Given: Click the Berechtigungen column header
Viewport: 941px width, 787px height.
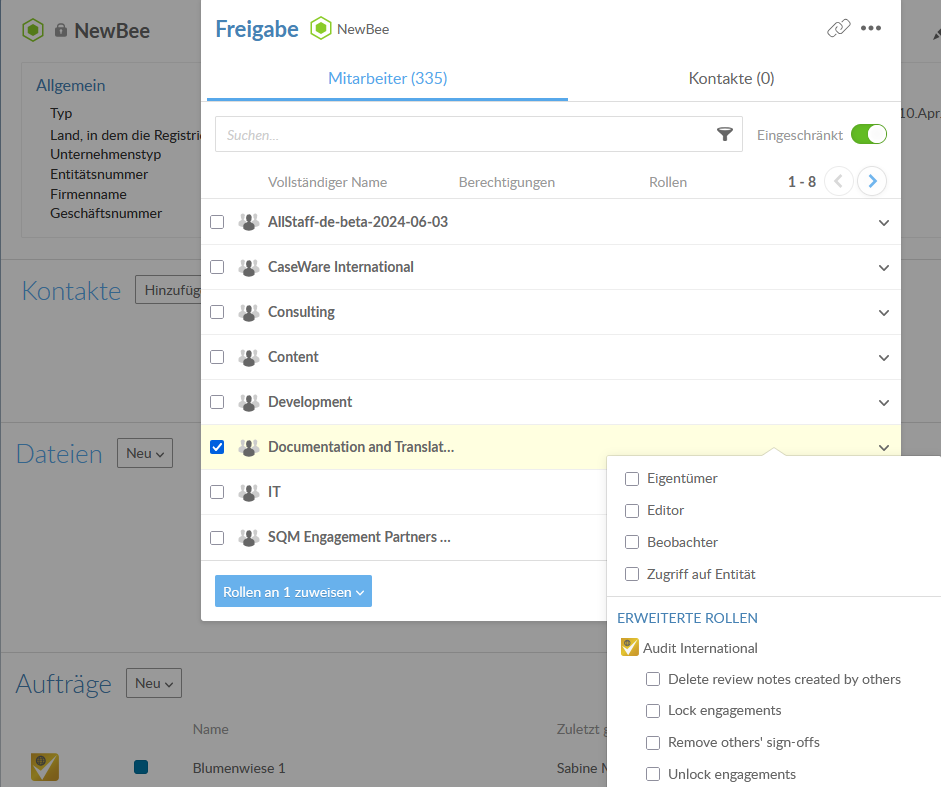Looking at the screenshot, I should click(507, 182).
